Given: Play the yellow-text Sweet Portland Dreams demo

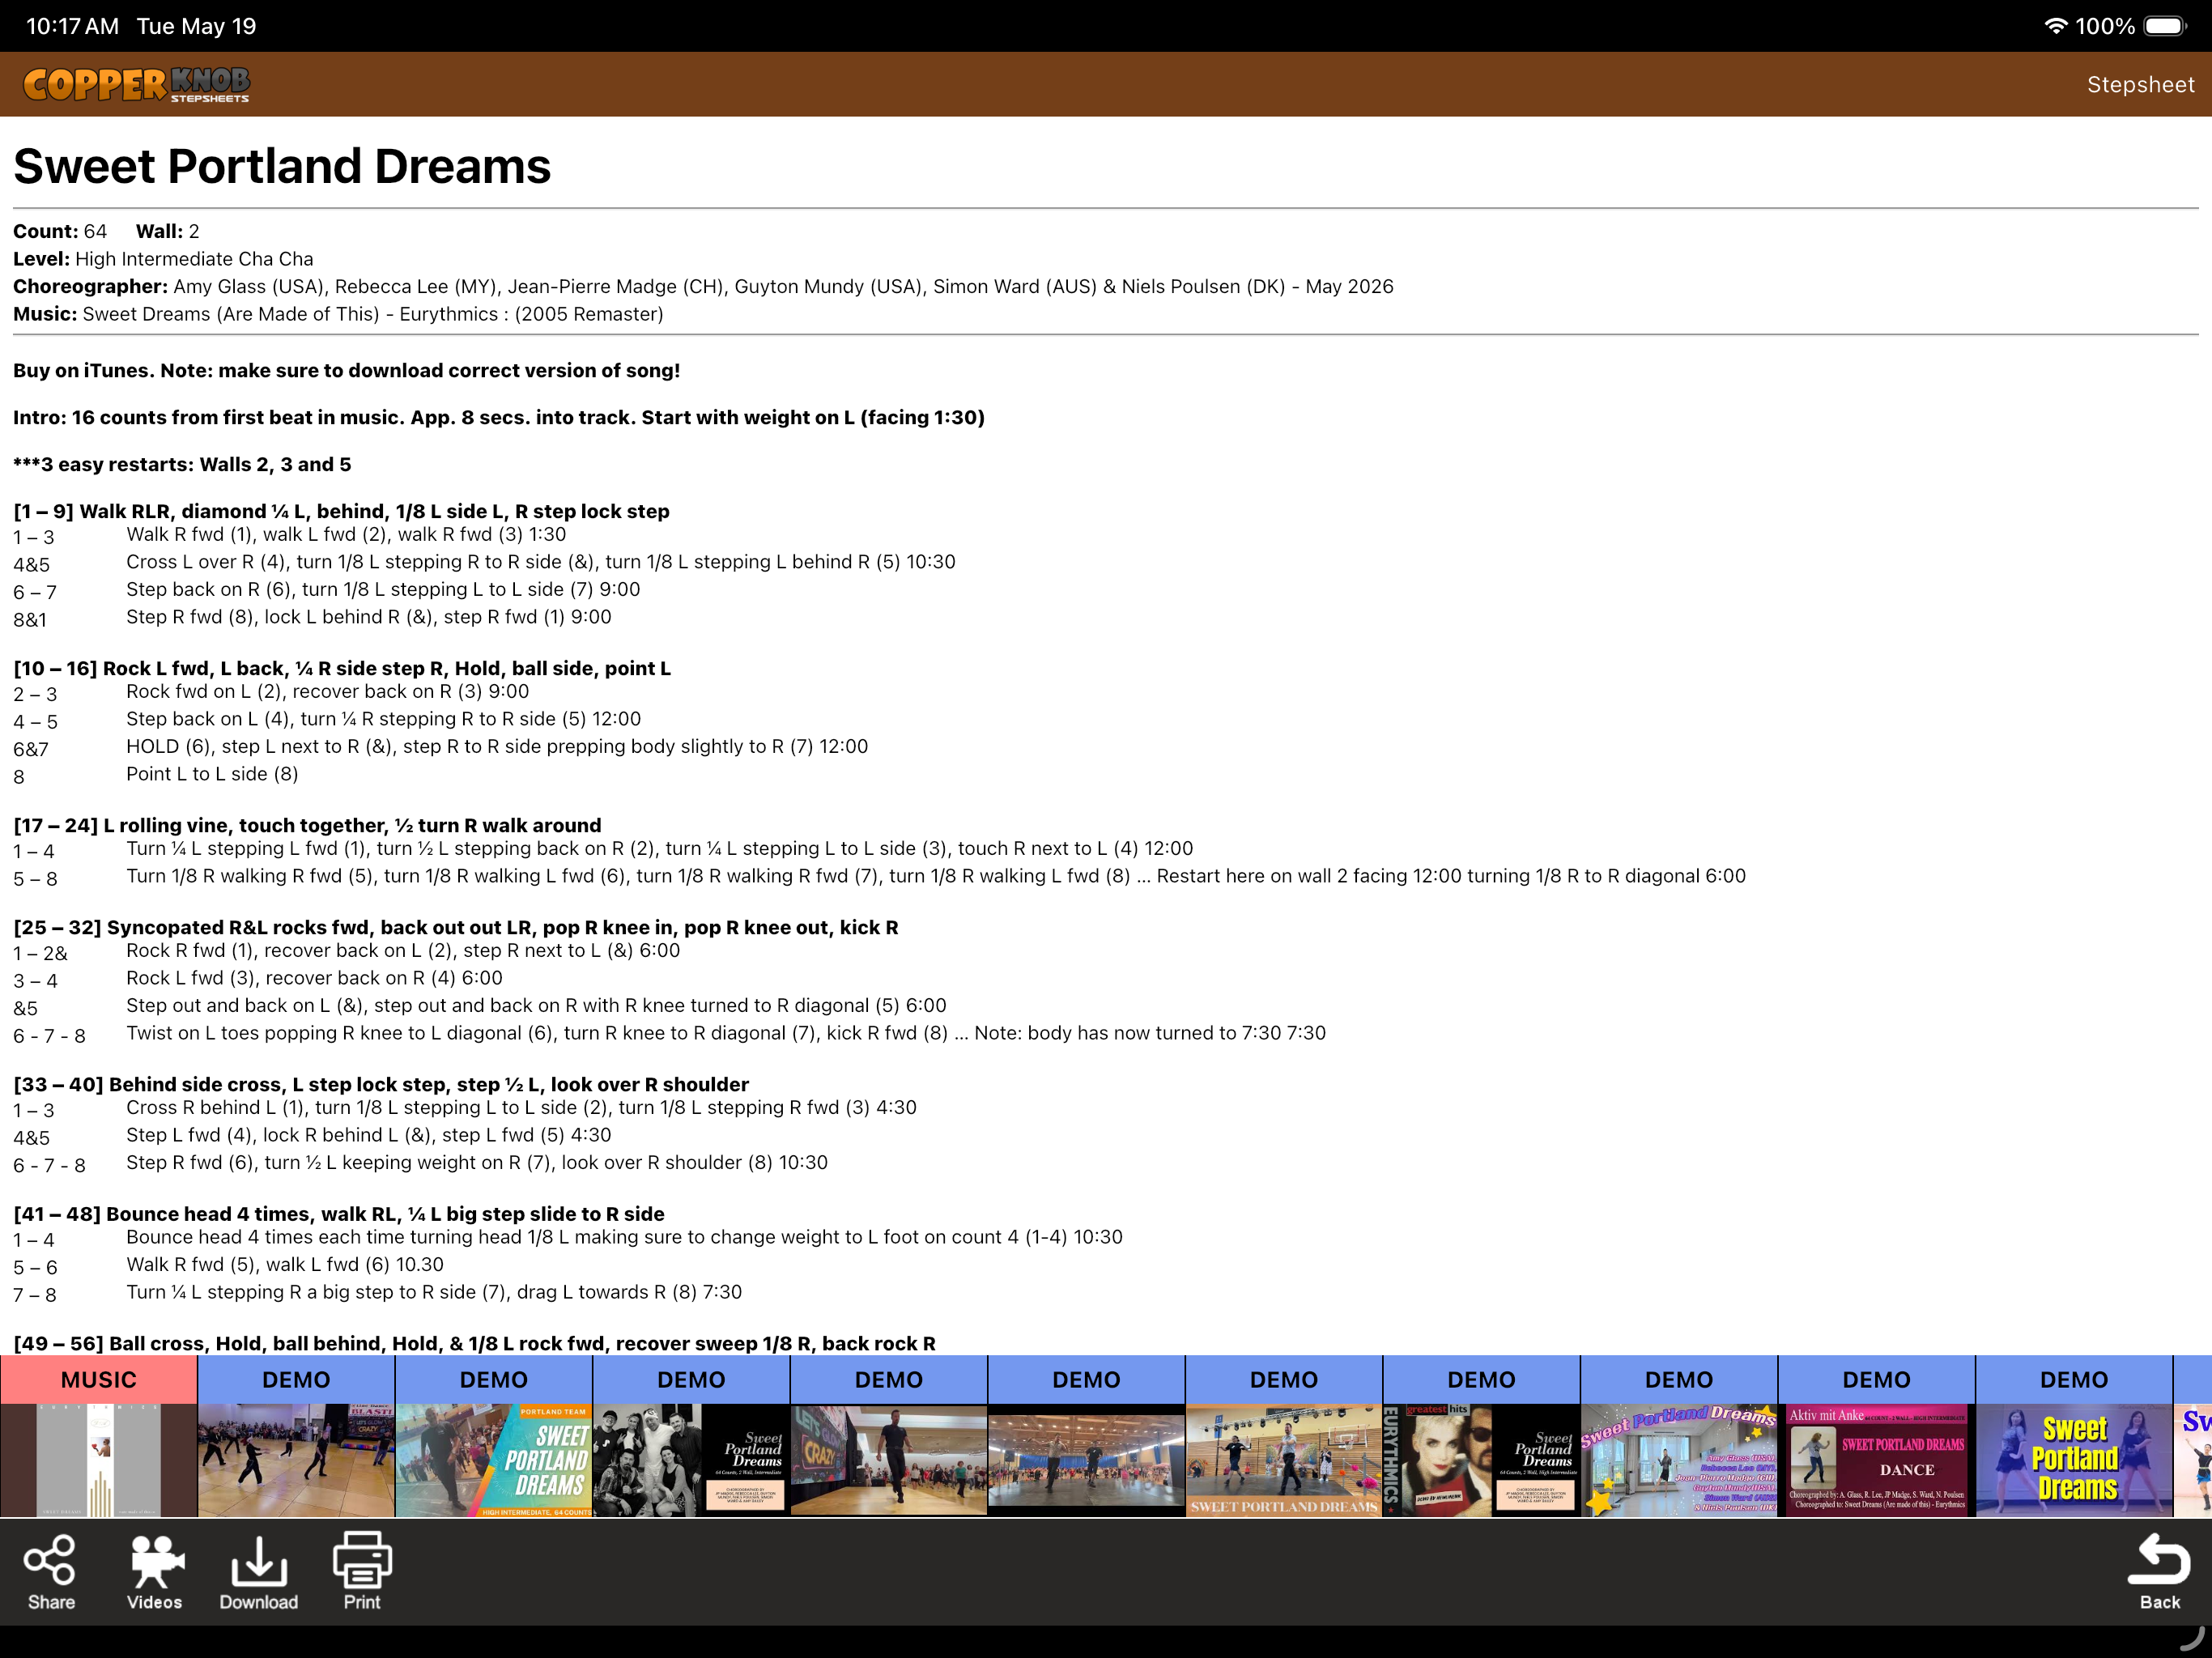Looking at the screenshot, I should coord(2074,1461).
